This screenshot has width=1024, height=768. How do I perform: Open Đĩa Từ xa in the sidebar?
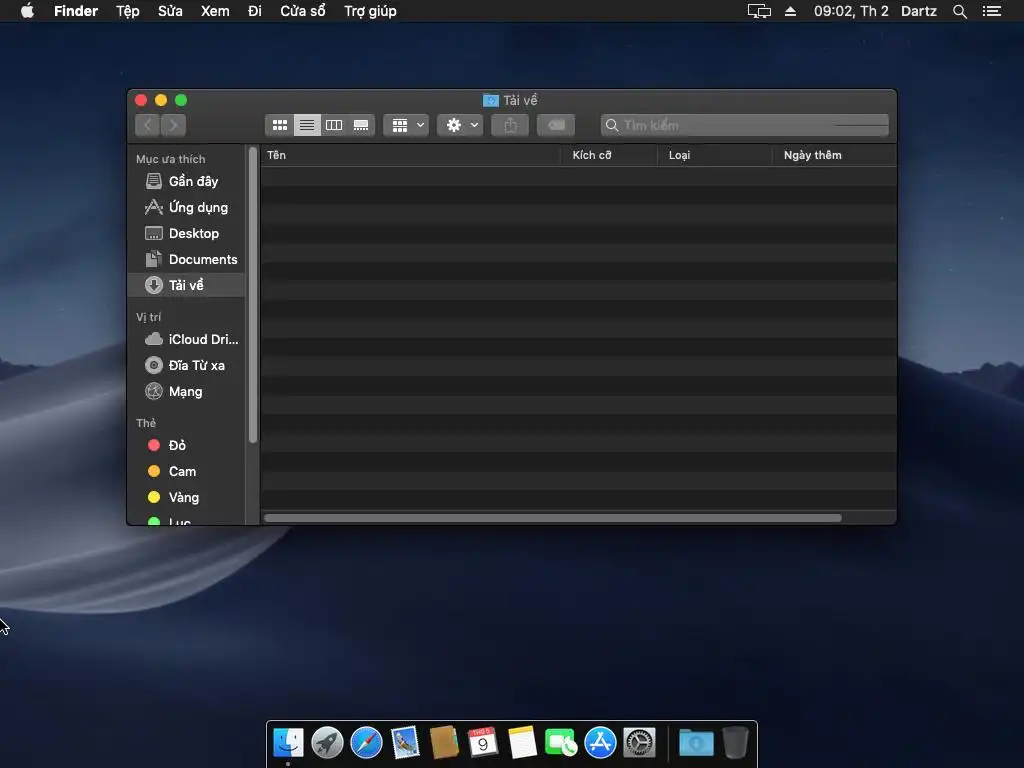click(x=187, y=365)
